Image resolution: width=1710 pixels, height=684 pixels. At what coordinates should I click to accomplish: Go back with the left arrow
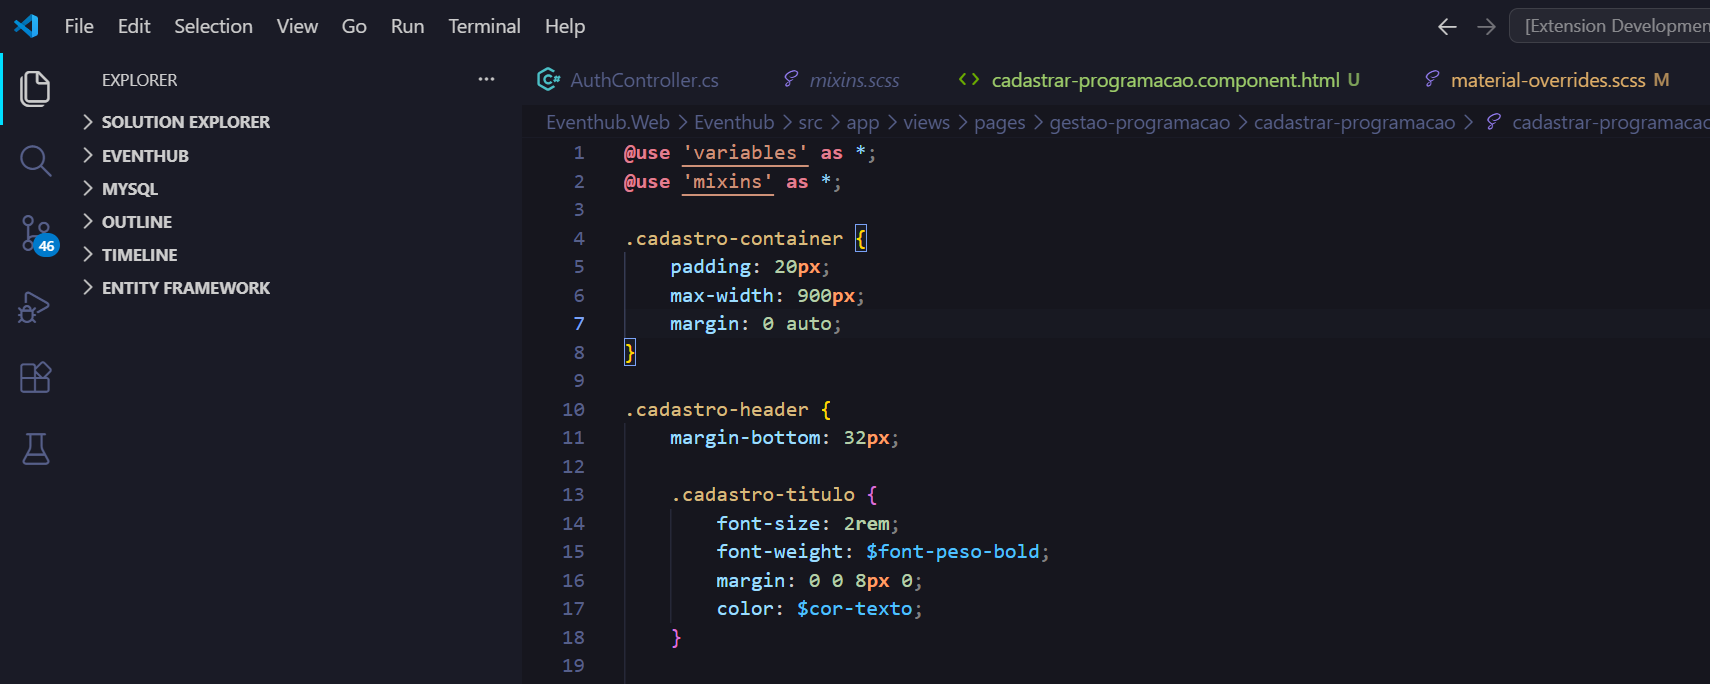coord(1446,27)
